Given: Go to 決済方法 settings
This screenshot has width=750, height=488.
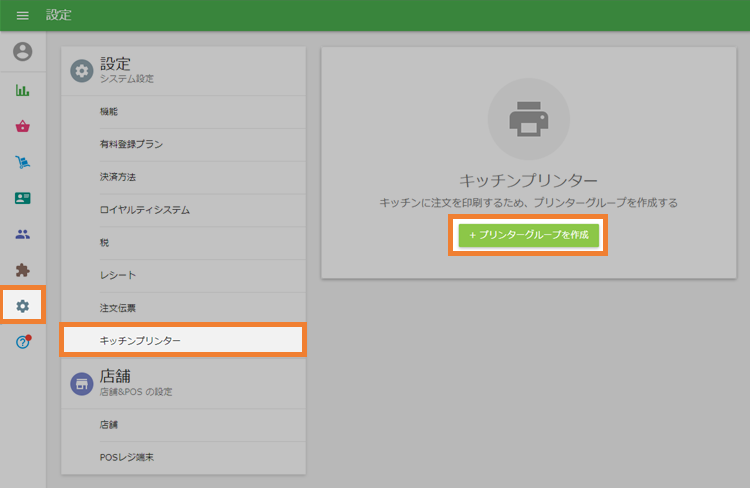Looking at the screenshot, I should [x=117, y=177].
